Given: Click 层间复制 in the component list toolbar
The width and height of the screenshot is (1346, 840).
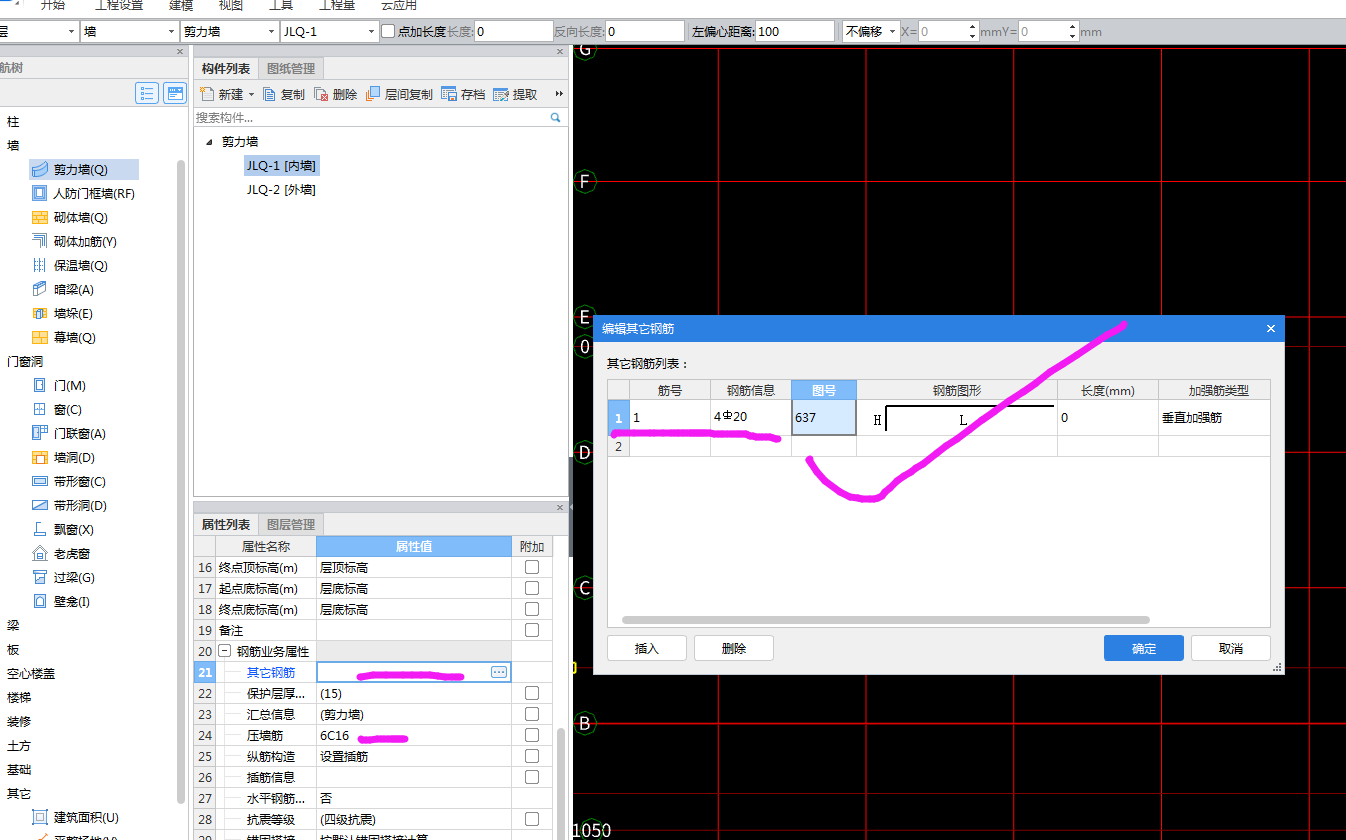Looking at the screenshot, I should tap(399, 94).
